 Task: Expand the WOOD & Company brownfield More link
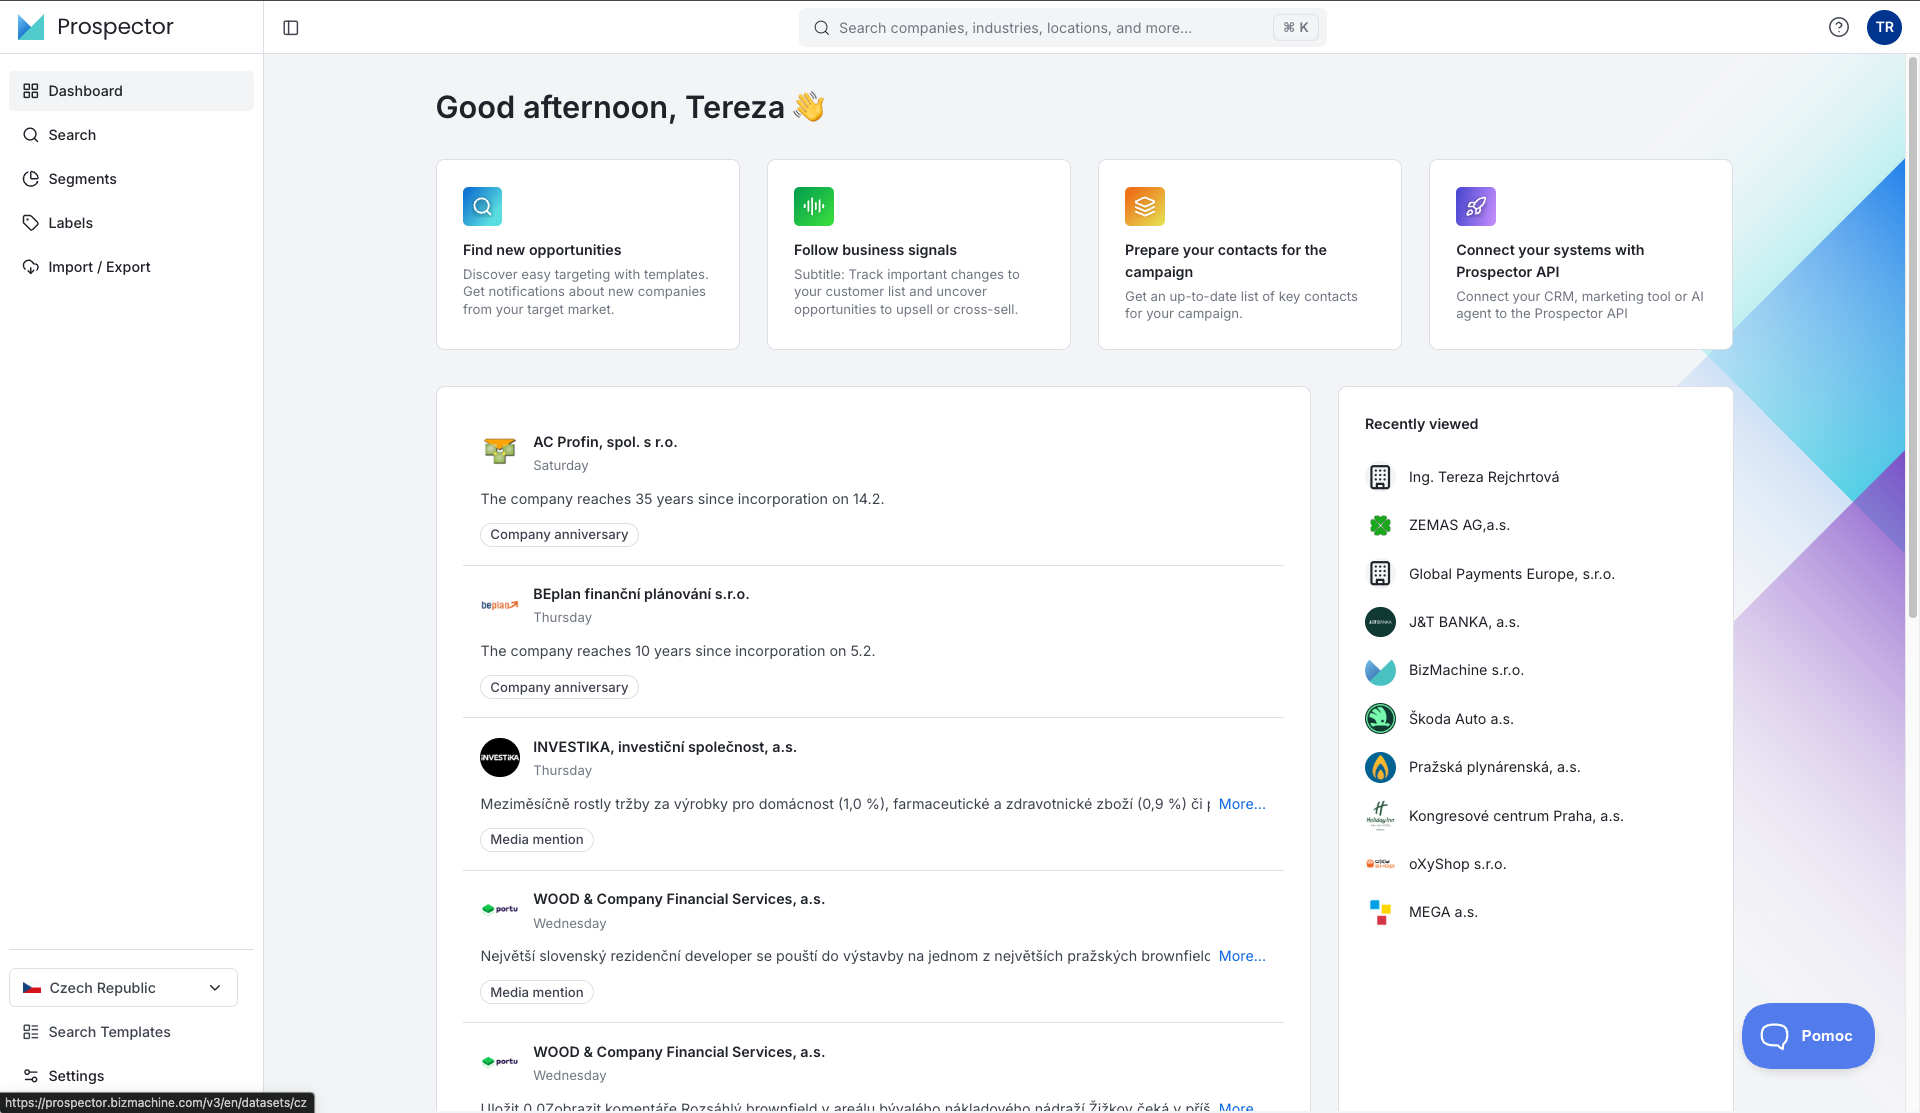1241,956
